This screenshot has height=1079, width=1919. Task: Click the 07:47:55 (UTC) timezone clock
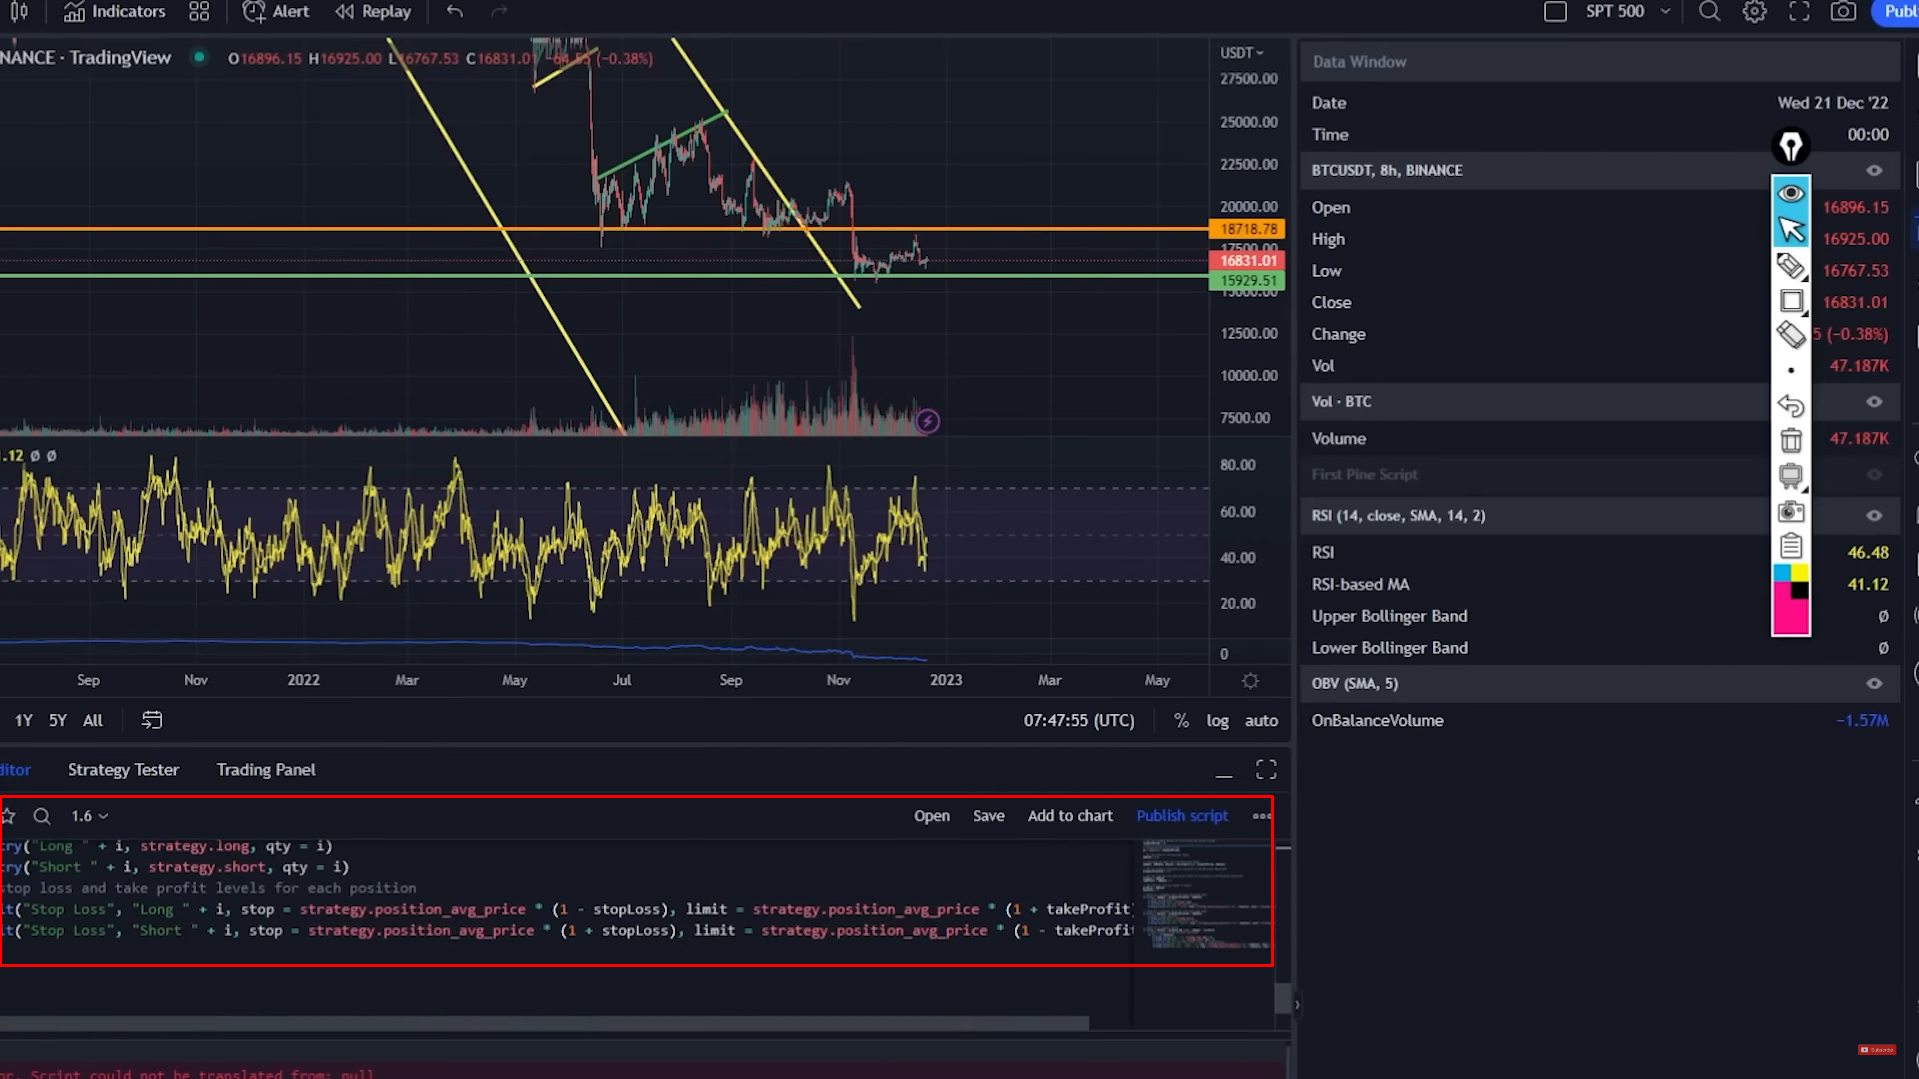click(x=1079, y=721)
